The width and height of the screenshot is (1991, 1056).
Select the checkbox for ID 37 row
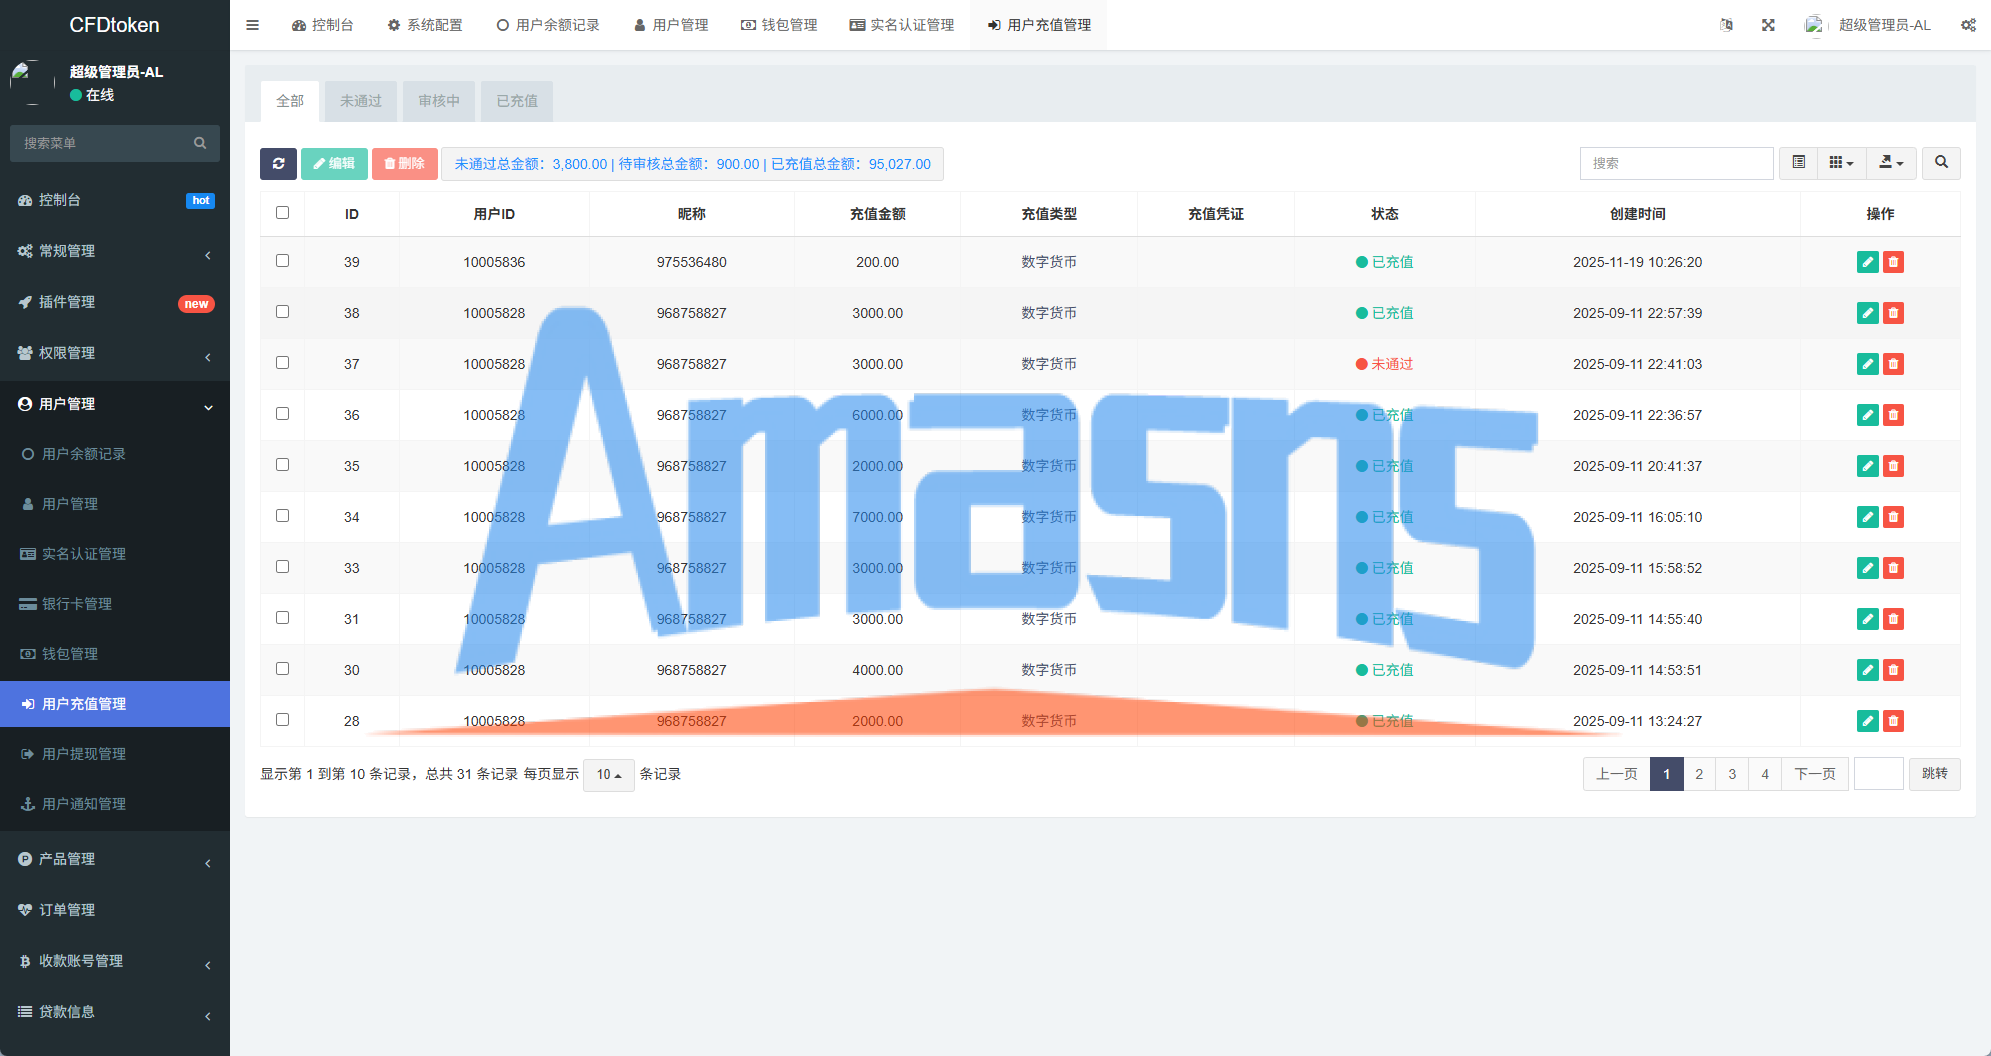(282, 363)
